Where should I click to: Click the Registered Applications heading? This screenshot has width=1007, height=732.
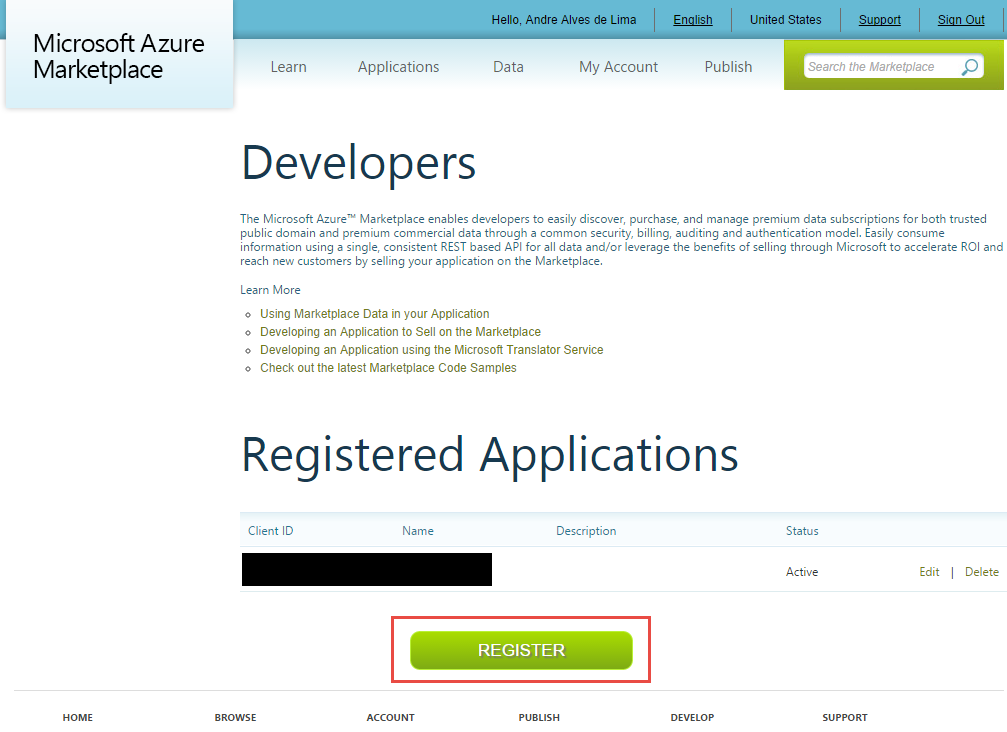tap(489, 455)
